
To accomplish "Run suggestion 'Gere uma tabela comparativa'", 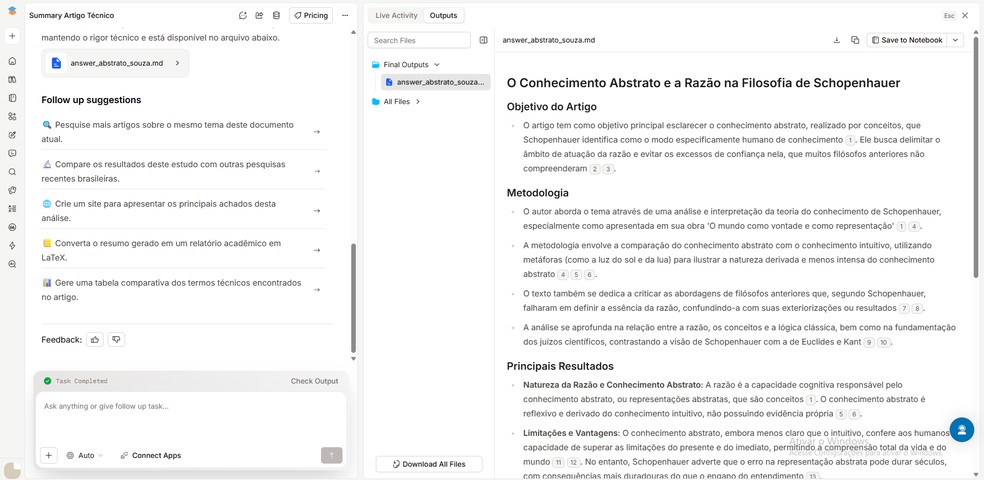I will click(183, 290).
